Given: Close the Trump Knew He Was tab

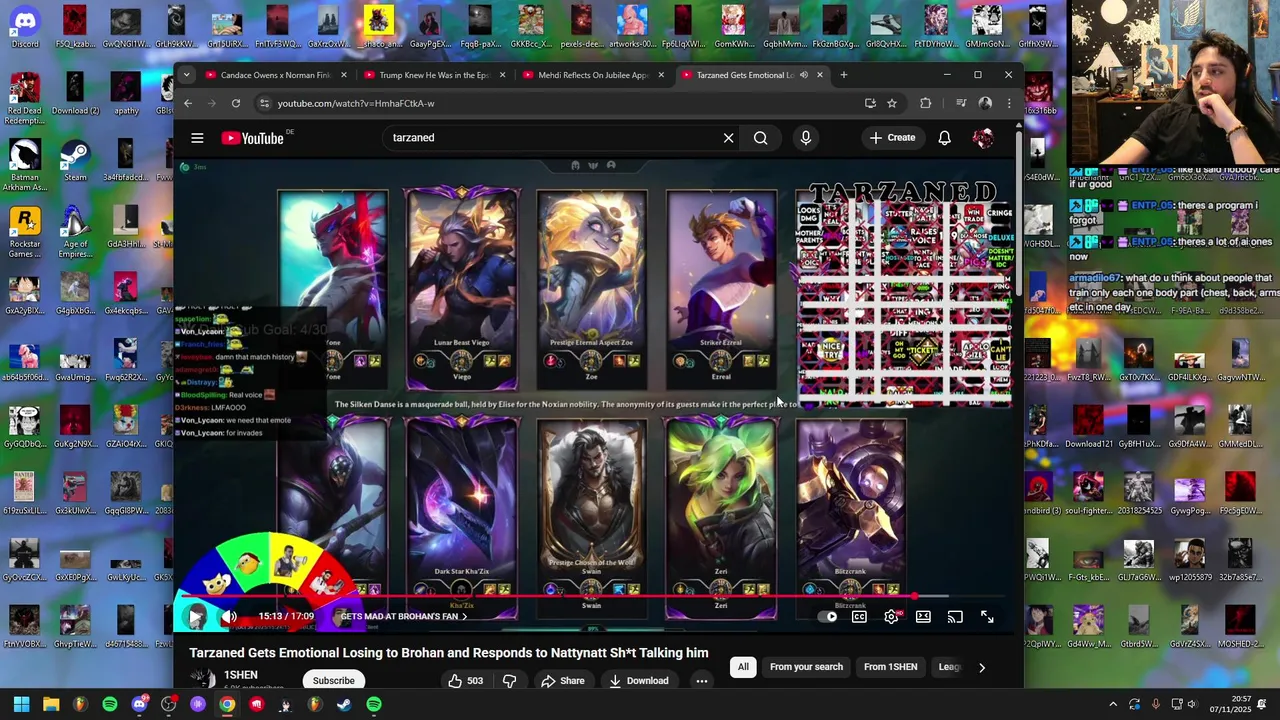Looking at the screenshot, I should pos(502,75).
